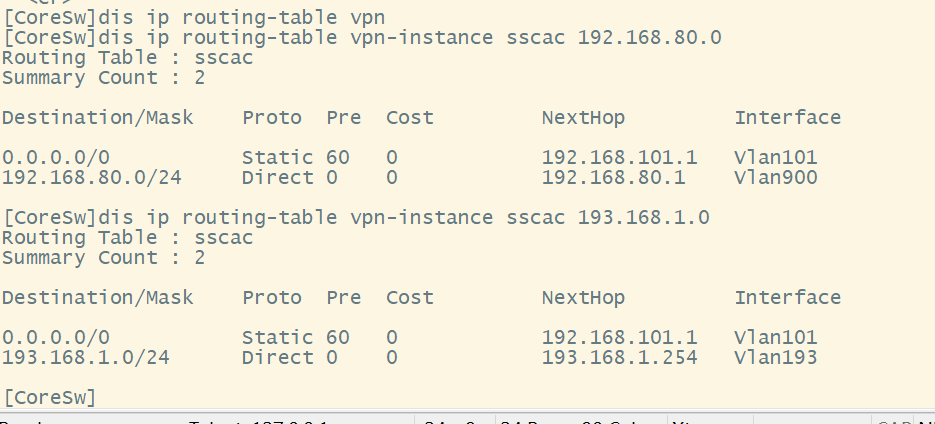Click the Cost header in second table
This screenshot has height=424, width=935.
coord(410,297)
